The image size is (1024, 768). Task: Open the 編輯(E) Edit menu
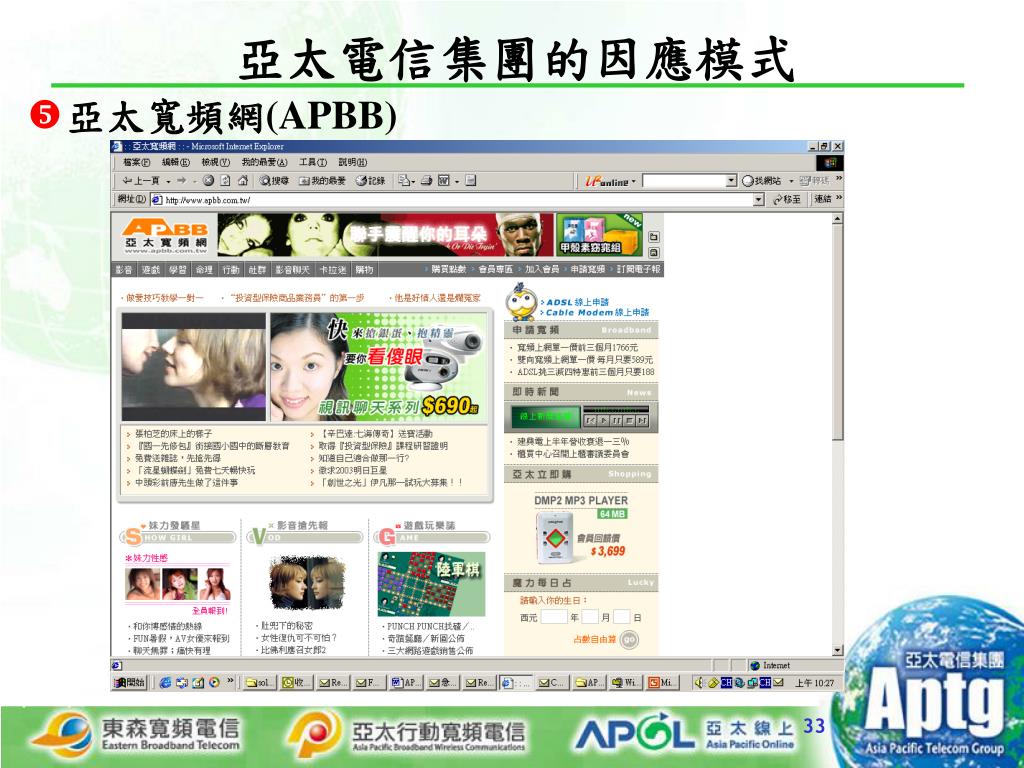176,163
